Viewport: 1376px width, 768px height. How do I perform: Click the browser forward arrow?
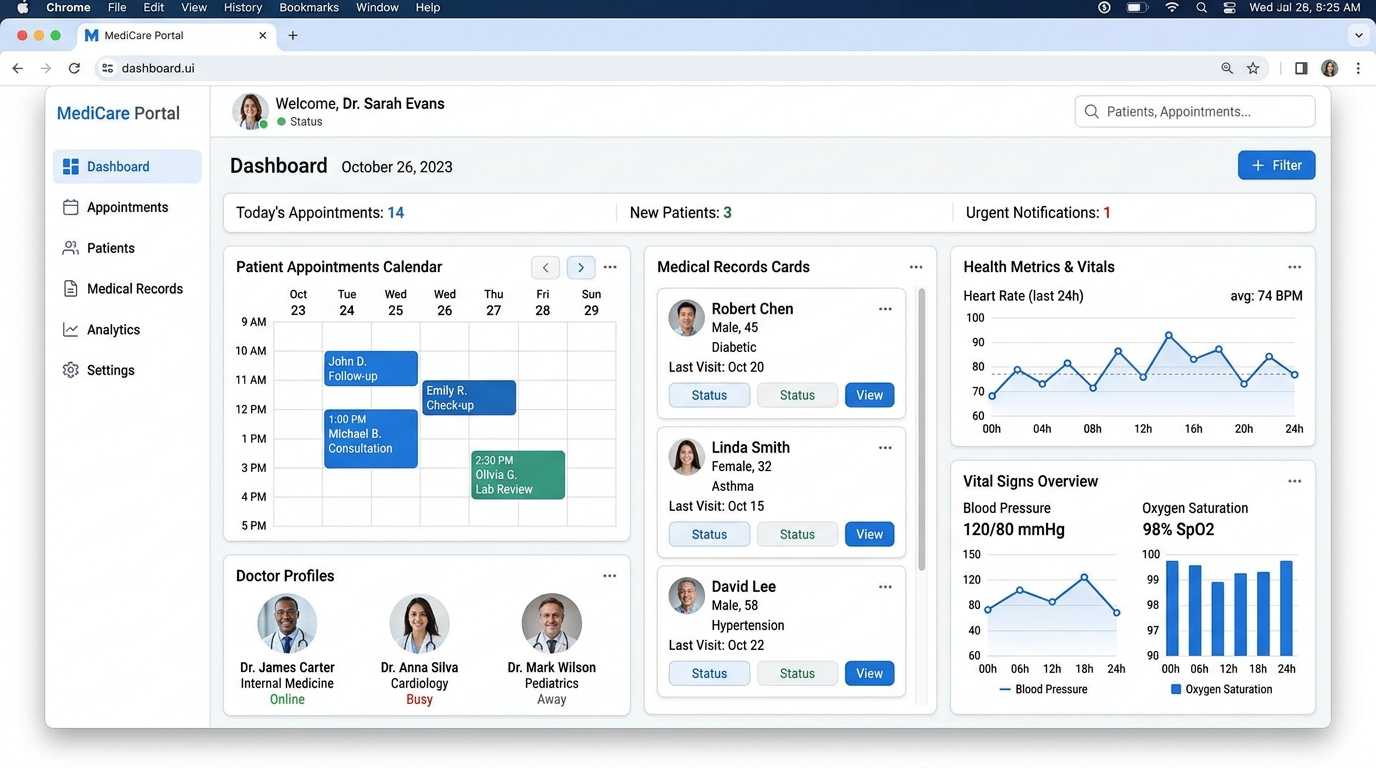(45, 68)
